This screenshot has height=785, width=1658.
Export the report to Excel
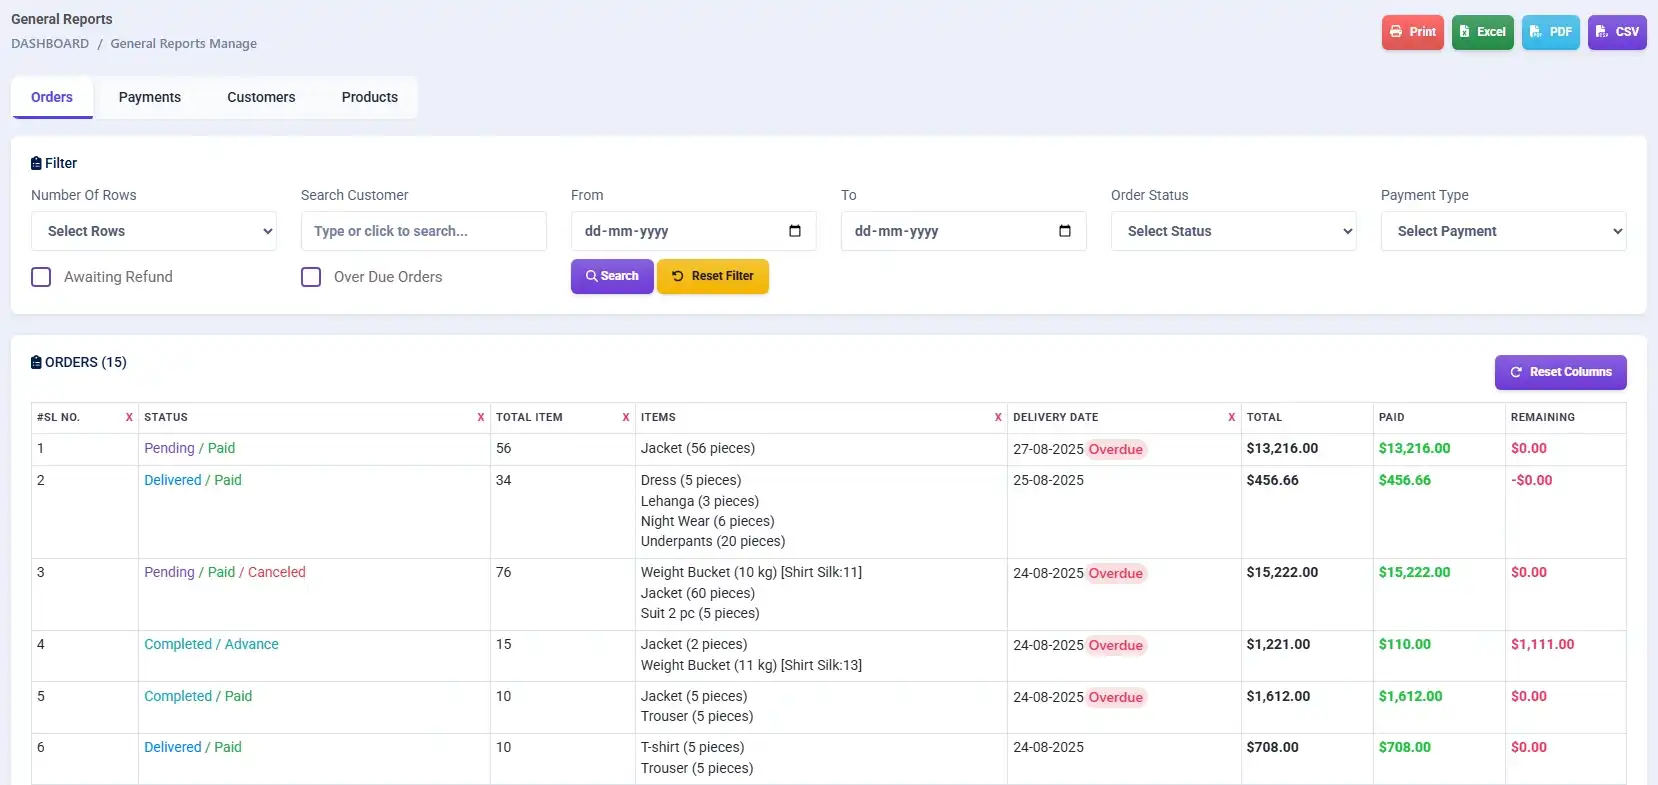point(1482,32)
